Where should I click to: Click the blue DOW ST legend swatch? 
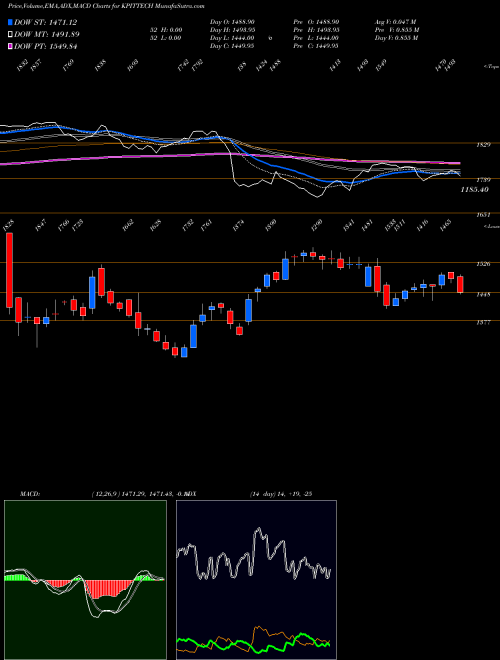point(11,23)
